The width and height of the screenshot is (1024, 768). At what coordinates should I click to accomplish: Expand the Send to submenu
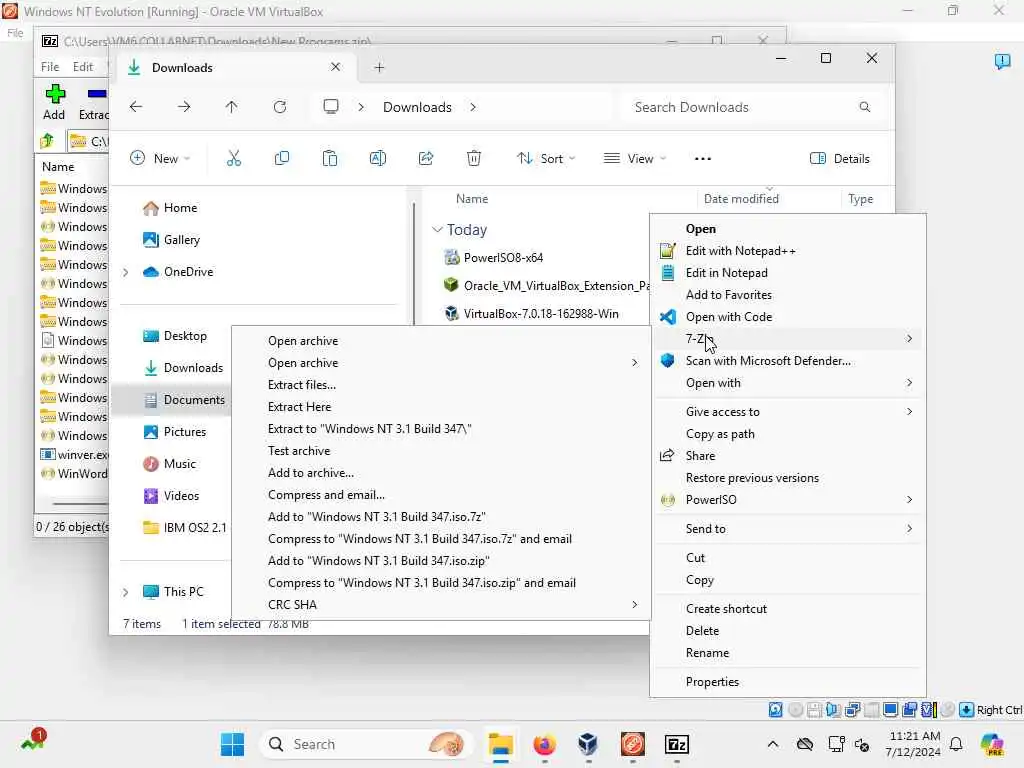point(909,528)
